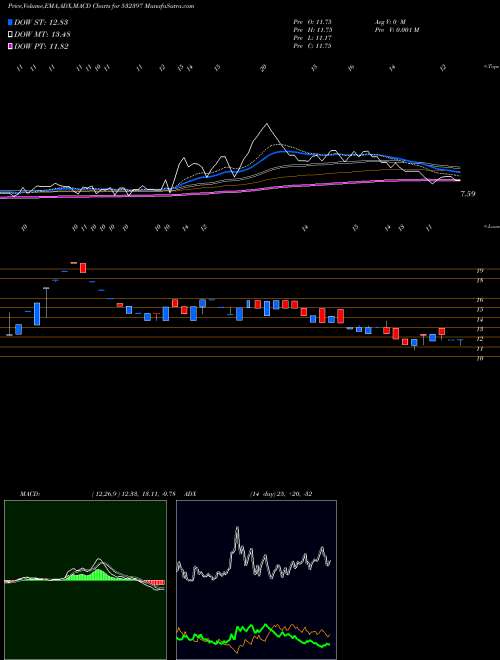Screen dimensions: 500x660
Task: Click the ADX values '(14 day) 23, +20, -32'
Action: tap(281, 493)
